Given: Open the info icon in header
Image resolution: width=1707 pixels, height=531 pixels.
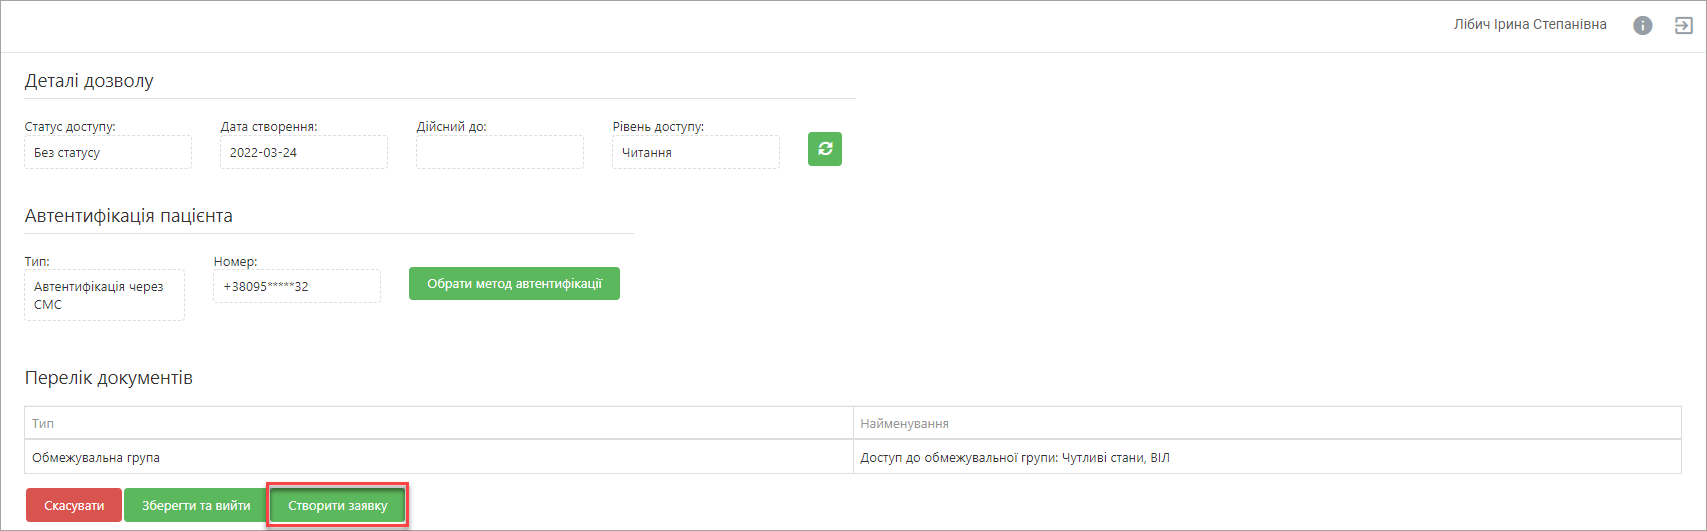Looking at the screenshot, I should [x=1642, y=26].
